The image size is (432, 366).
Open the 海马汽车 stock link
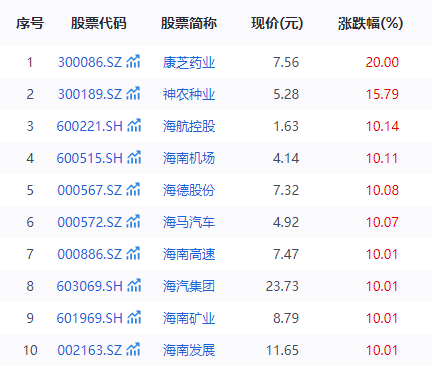(189, 222)
